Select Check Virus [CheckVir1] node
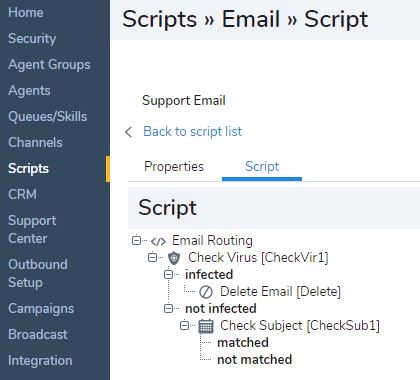420x380 pixels. (x=258, y=257)
